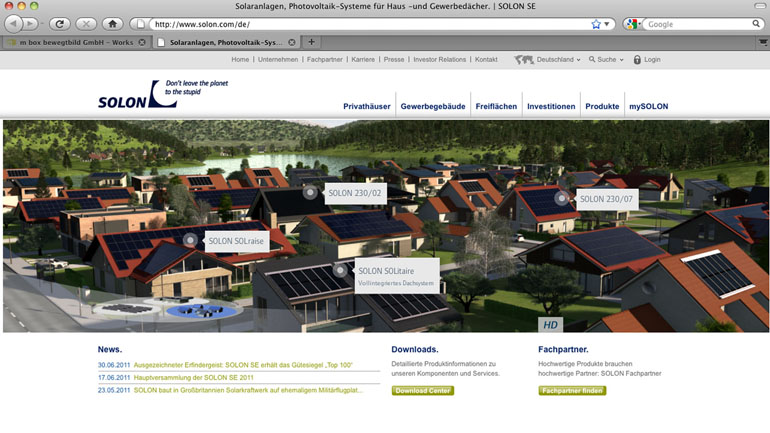The width and height of the screenshot is (770, 433).
Task: Click the SOLON logo
Action: [x=138, y=94]
